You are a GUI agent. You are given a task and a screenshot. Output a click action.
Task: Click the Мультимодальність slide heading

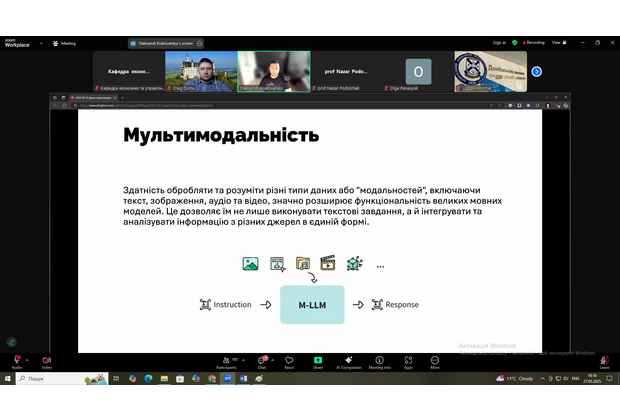tap(221, 135)
